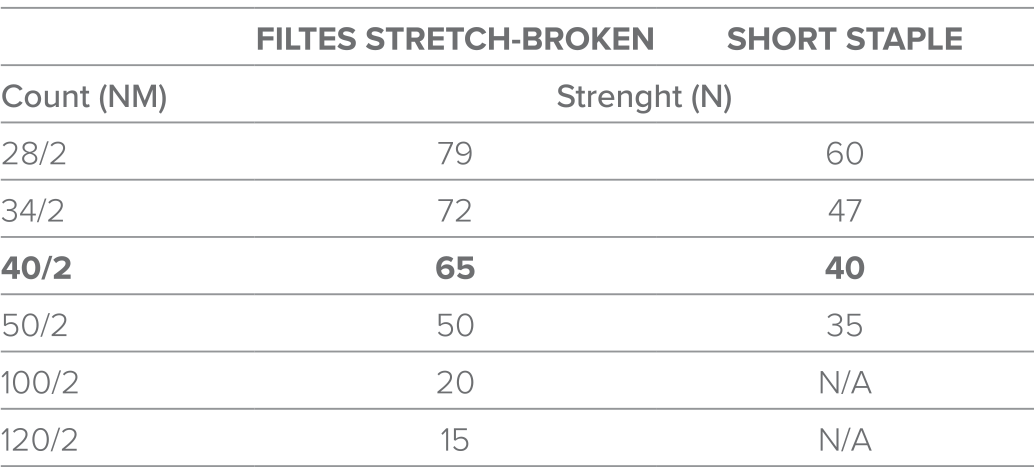
Task: Select the 28/2 count row label
Action: pyautogui.click(x=34, y=154)
